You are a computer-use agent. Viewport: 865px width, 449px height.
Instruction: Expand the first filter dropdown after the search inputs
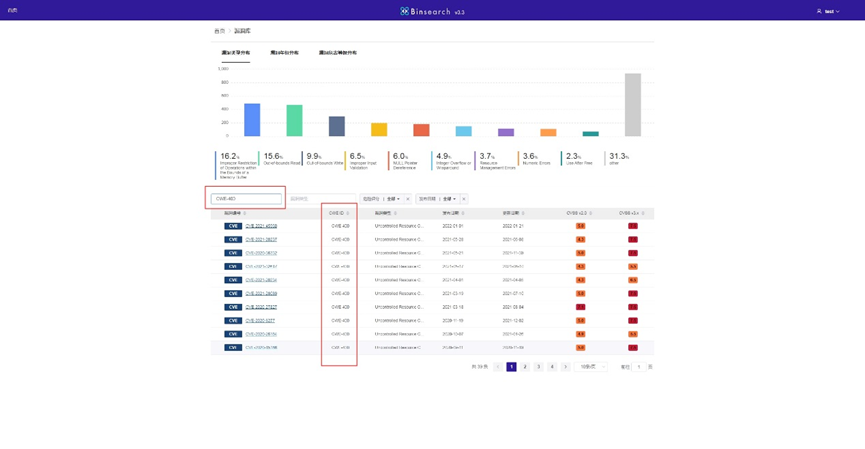point(392,199)
